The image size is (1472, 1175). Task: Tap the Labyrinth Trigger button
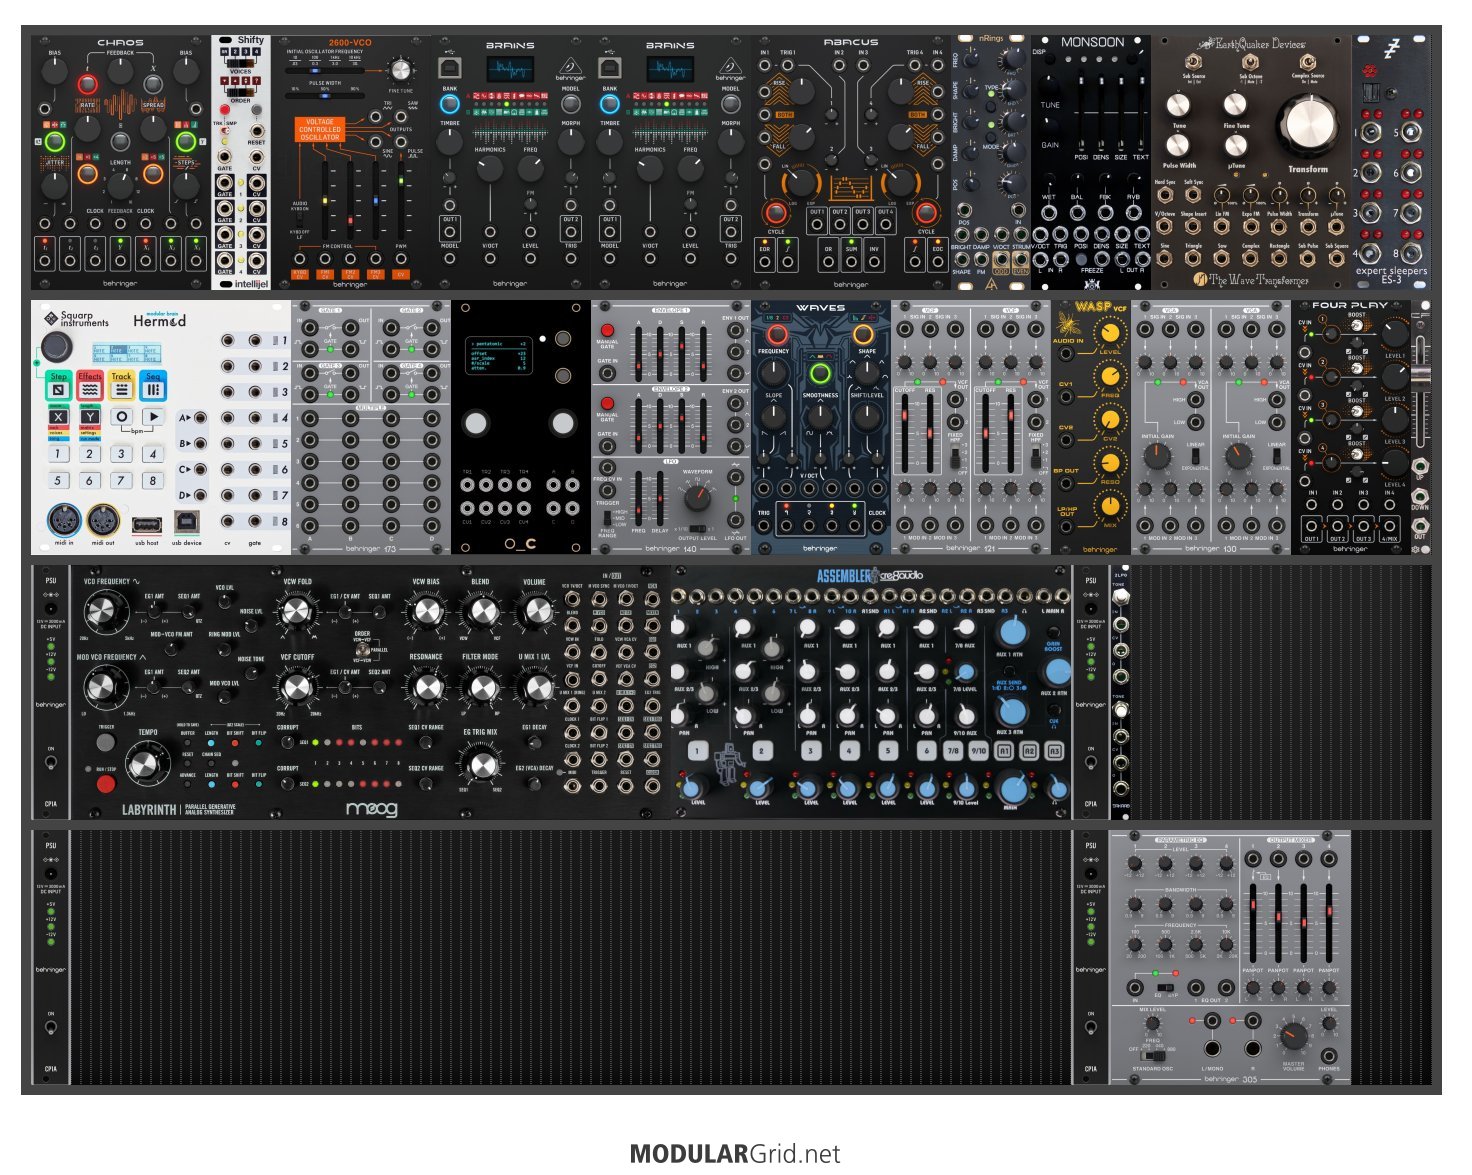pyautogui.click(x=105, y=742)
